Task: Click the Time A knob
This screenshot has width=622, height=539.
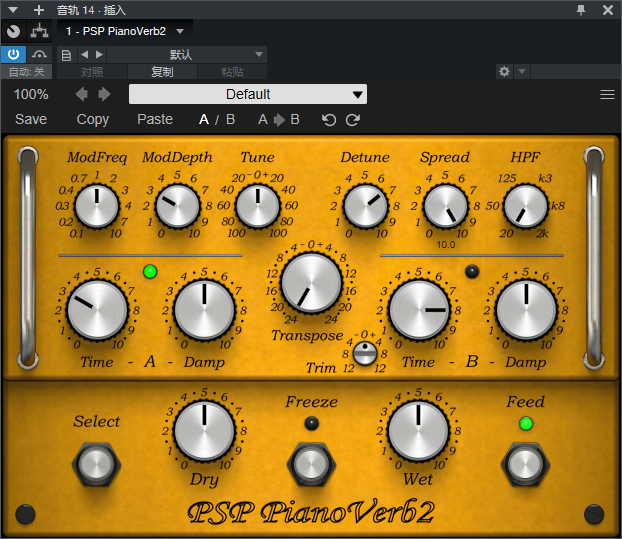Action: [x=97, y=310]
